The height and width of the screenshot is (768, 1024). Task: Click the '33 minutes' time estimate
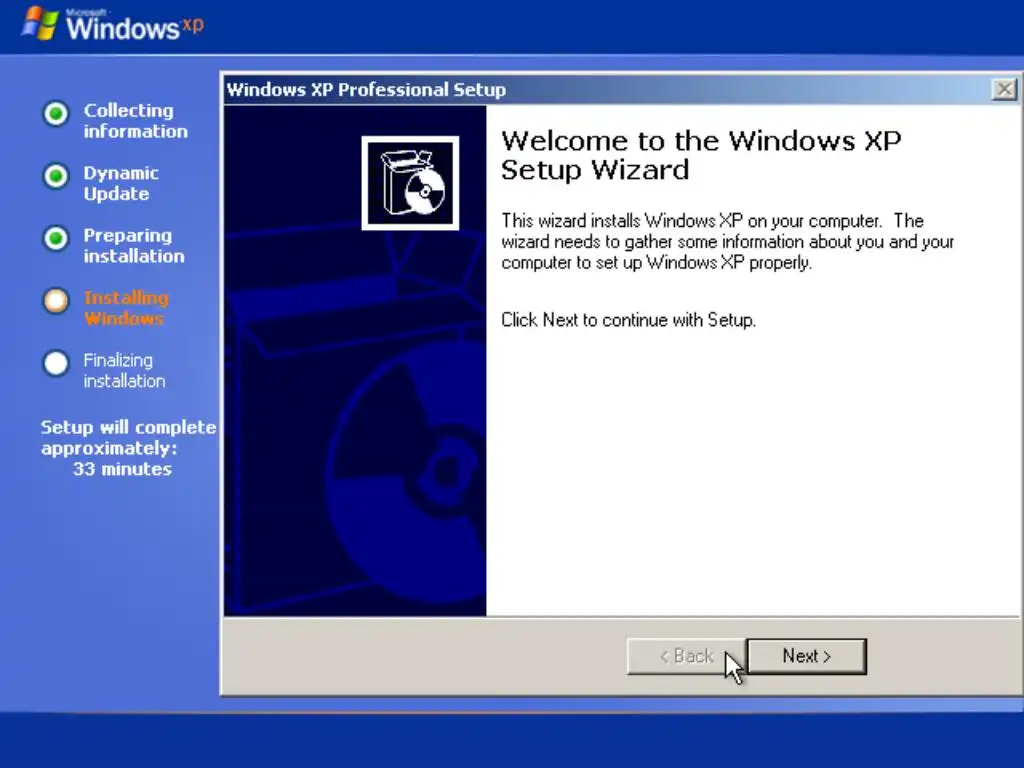[x=122, y=469]
